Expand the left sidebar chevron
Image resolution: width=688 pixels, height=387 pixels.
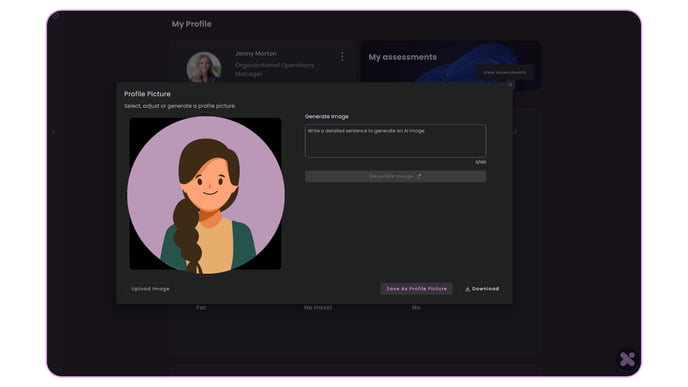(x=53, y=132)
